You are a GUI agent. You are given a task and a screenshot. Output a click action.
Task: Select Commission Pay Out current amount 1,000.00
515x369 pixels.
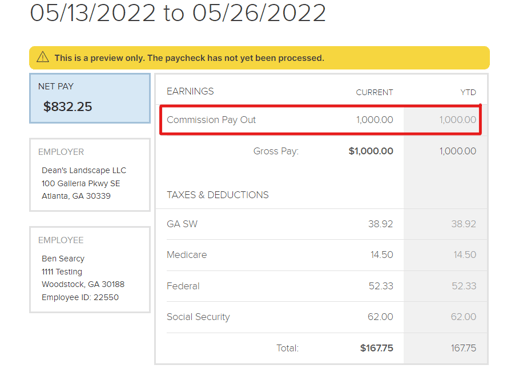point(375,120)
